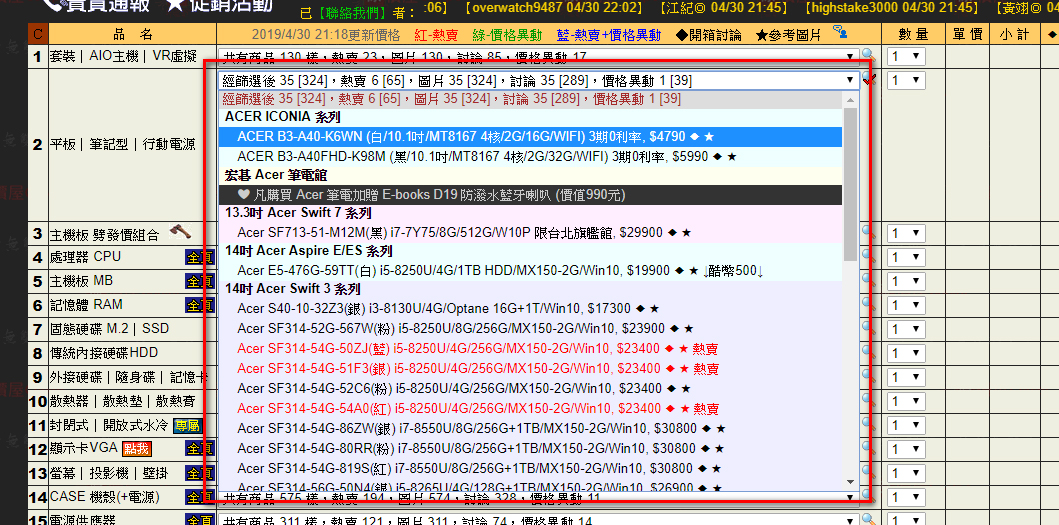The height and width of the screenshot is (525, 1059).
Task: Click the magnifier icon for 處理器 CPU row
Action: [x=869, y=257]
